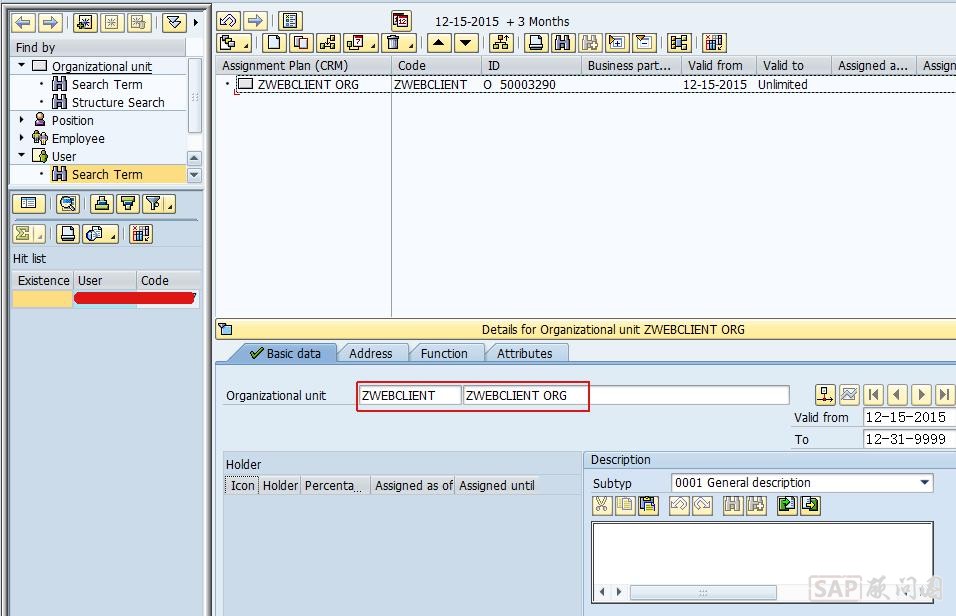Image resolution: width=956 pixels, height=616 pixels.
Task: Click the printer icon in top toolbar
Action: click(537, 43)
